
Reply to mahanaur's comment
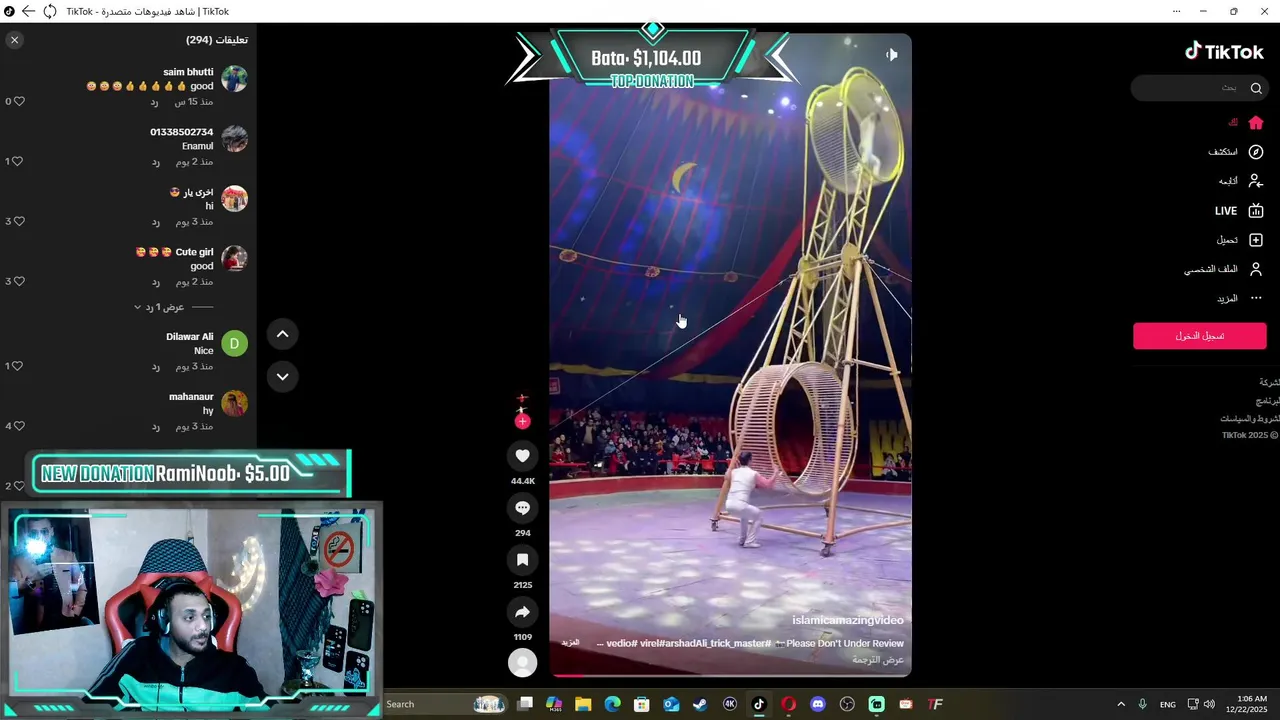[x=155, y=427]
